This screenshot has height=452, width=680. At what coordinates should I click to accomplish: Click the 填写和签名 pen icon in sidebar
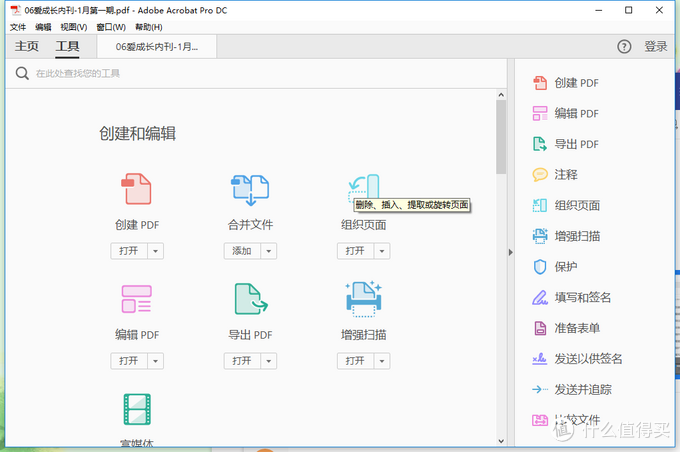click(540, 298)
